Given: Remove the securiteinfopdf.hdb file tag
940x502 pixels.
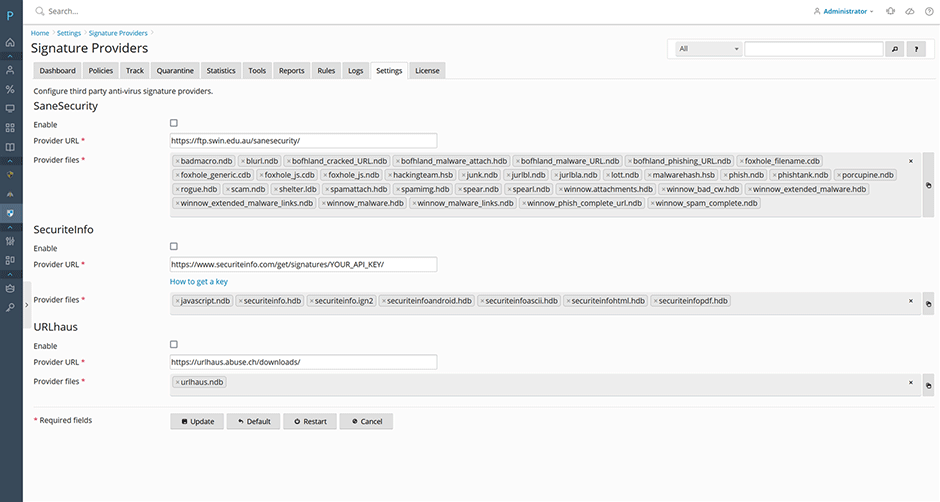Looking at the screenshot, I should coord(656,301).
